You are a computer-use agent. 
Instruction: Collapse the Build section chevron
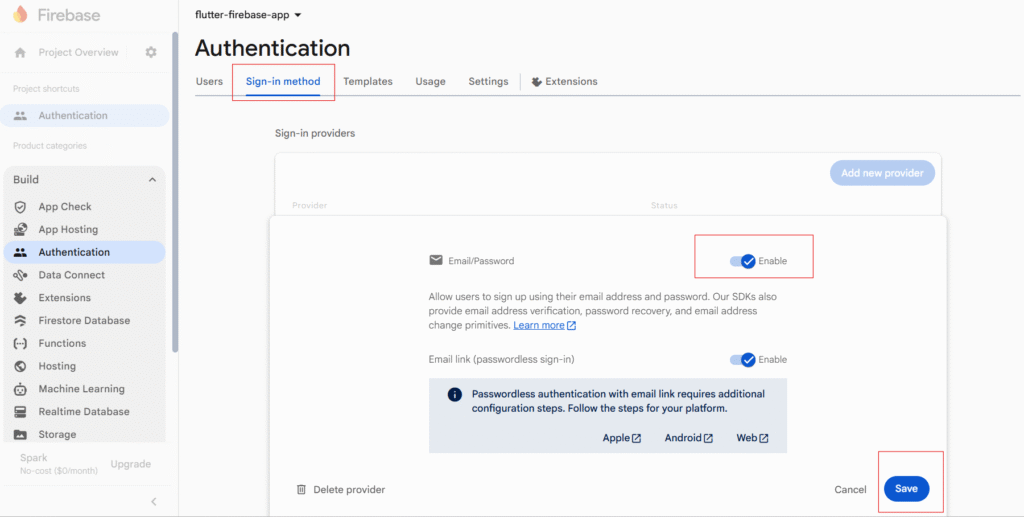click(152, 180)
